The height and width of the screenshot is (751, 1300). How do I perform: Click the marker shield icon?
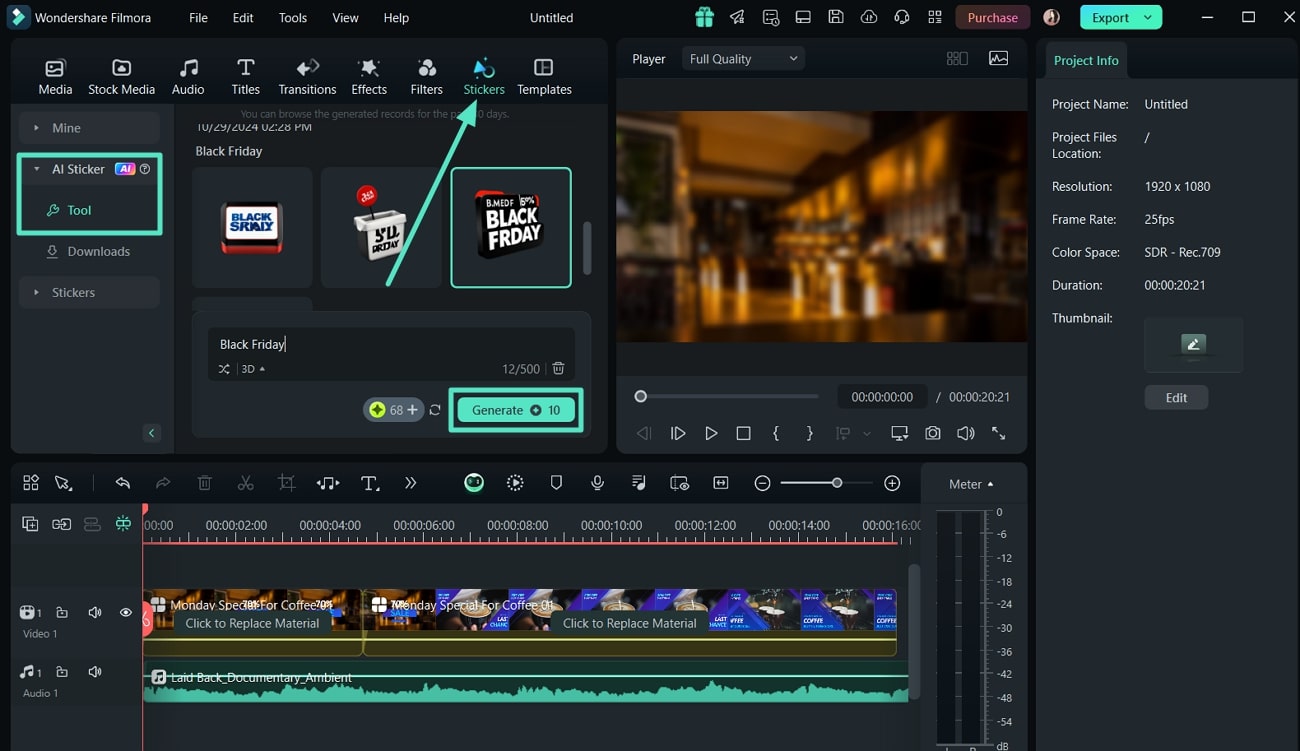tap(556, 483)
